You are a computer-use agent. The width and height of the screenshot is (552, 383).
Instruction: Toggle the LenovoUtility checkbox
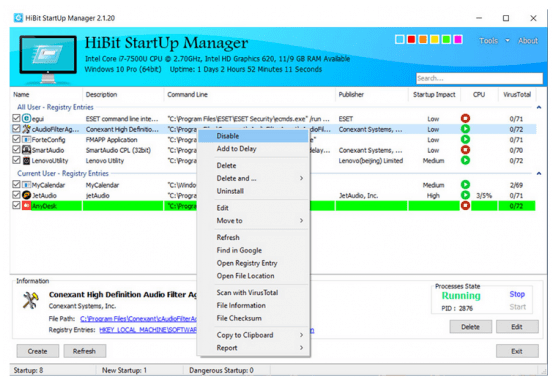(x=16, y=160)
